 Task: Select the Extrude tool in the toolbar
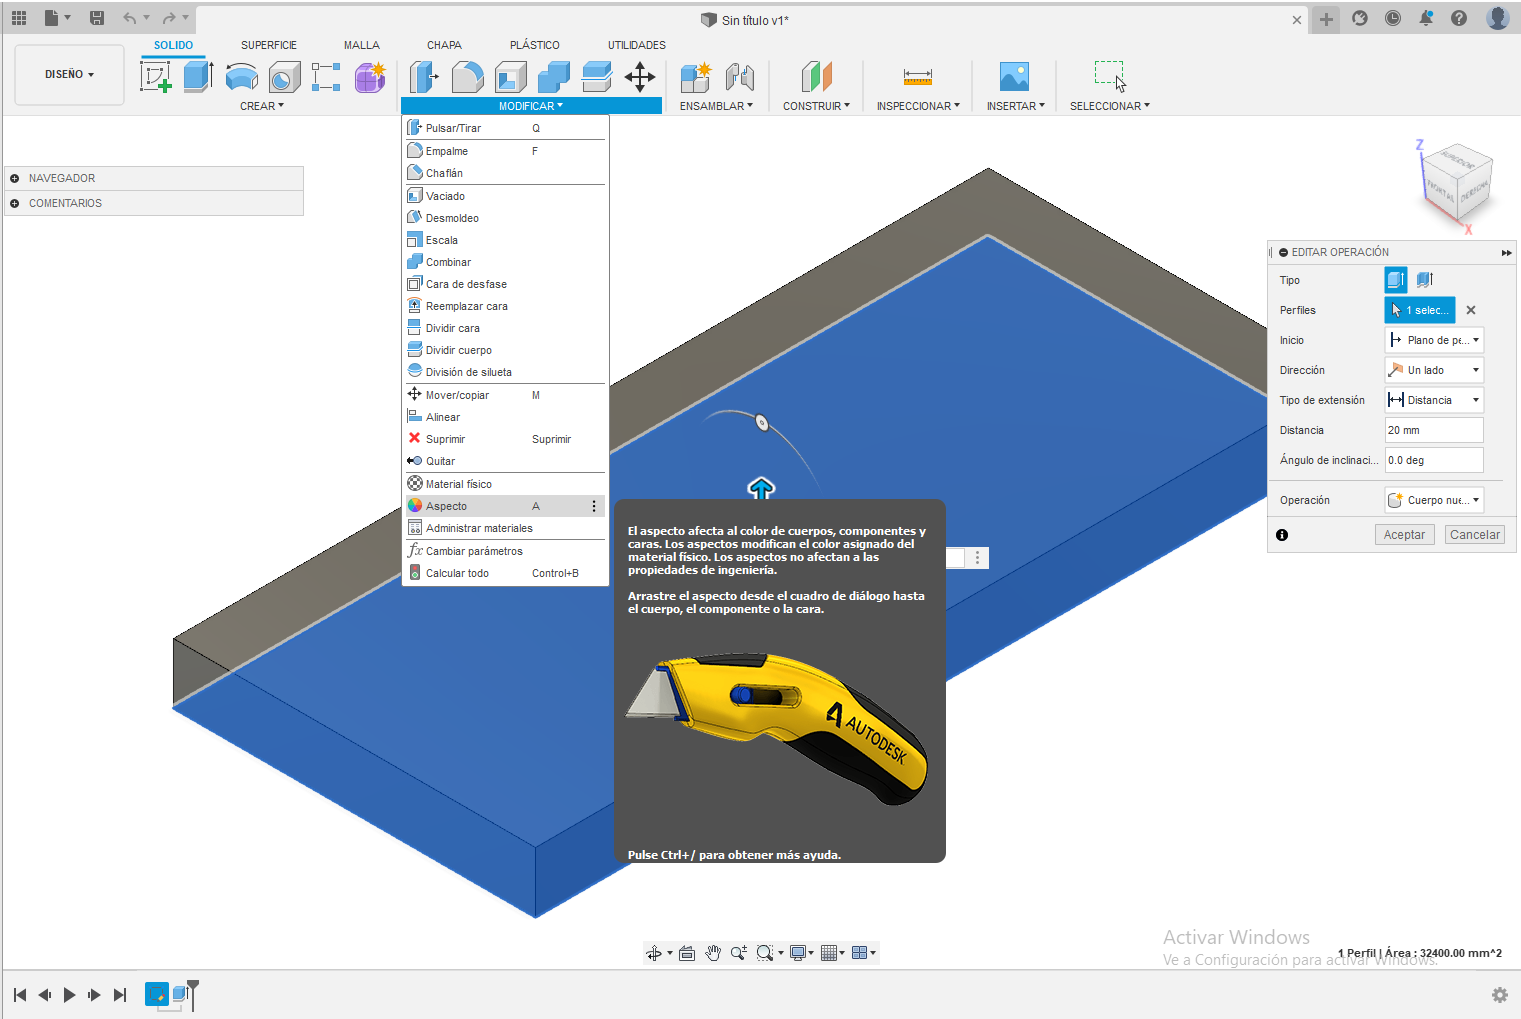tap(199, 77)
